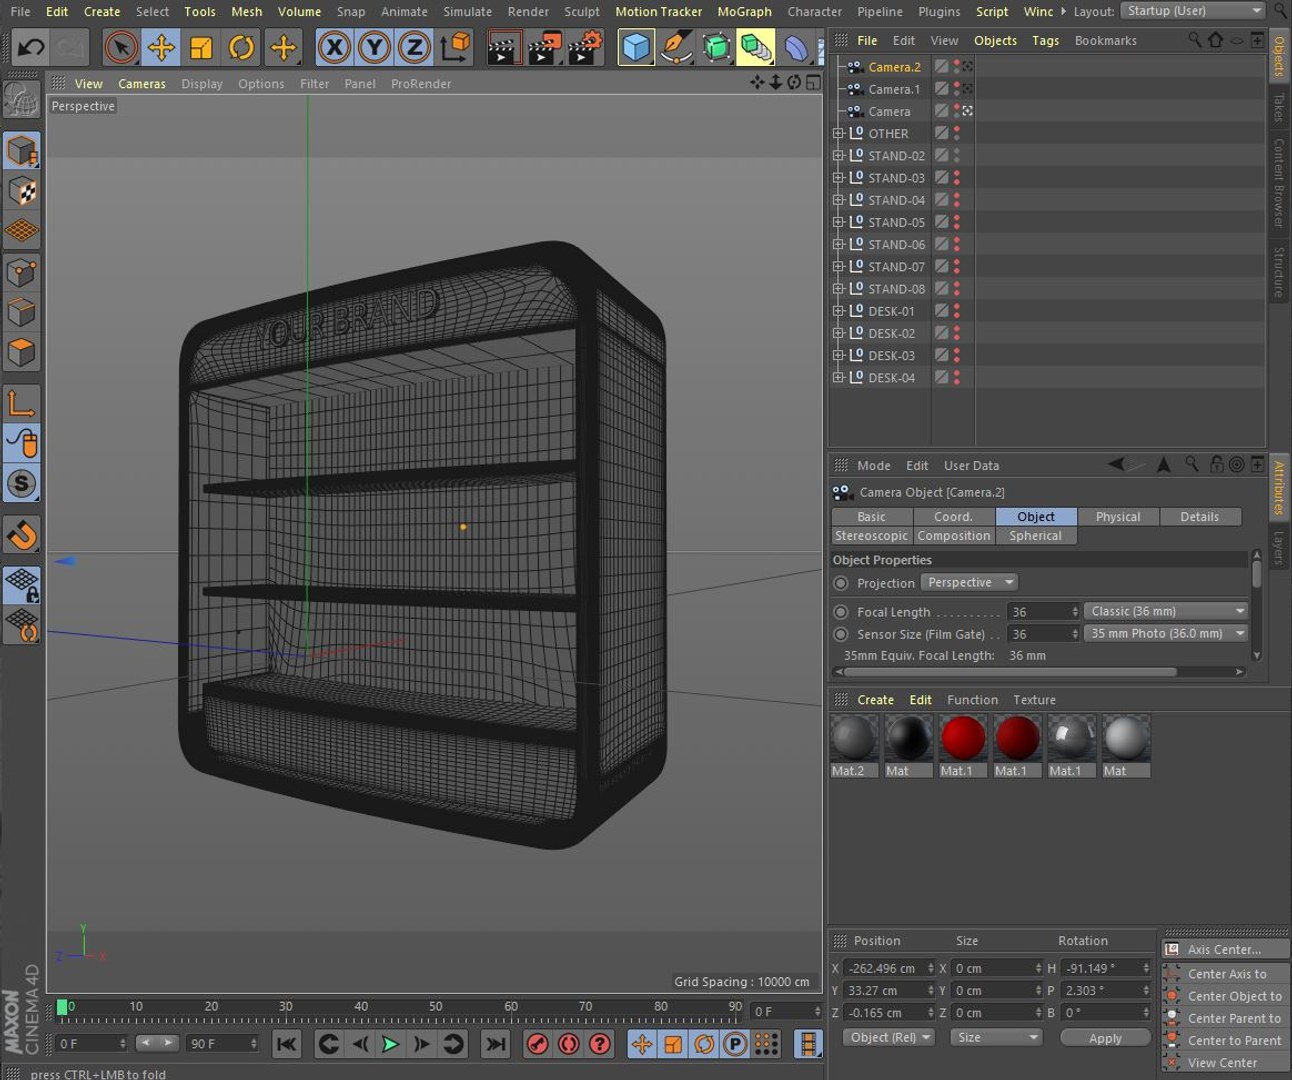Click Record Active Objects key button
1292x1080 pixels.
[x=537, y=1044]
